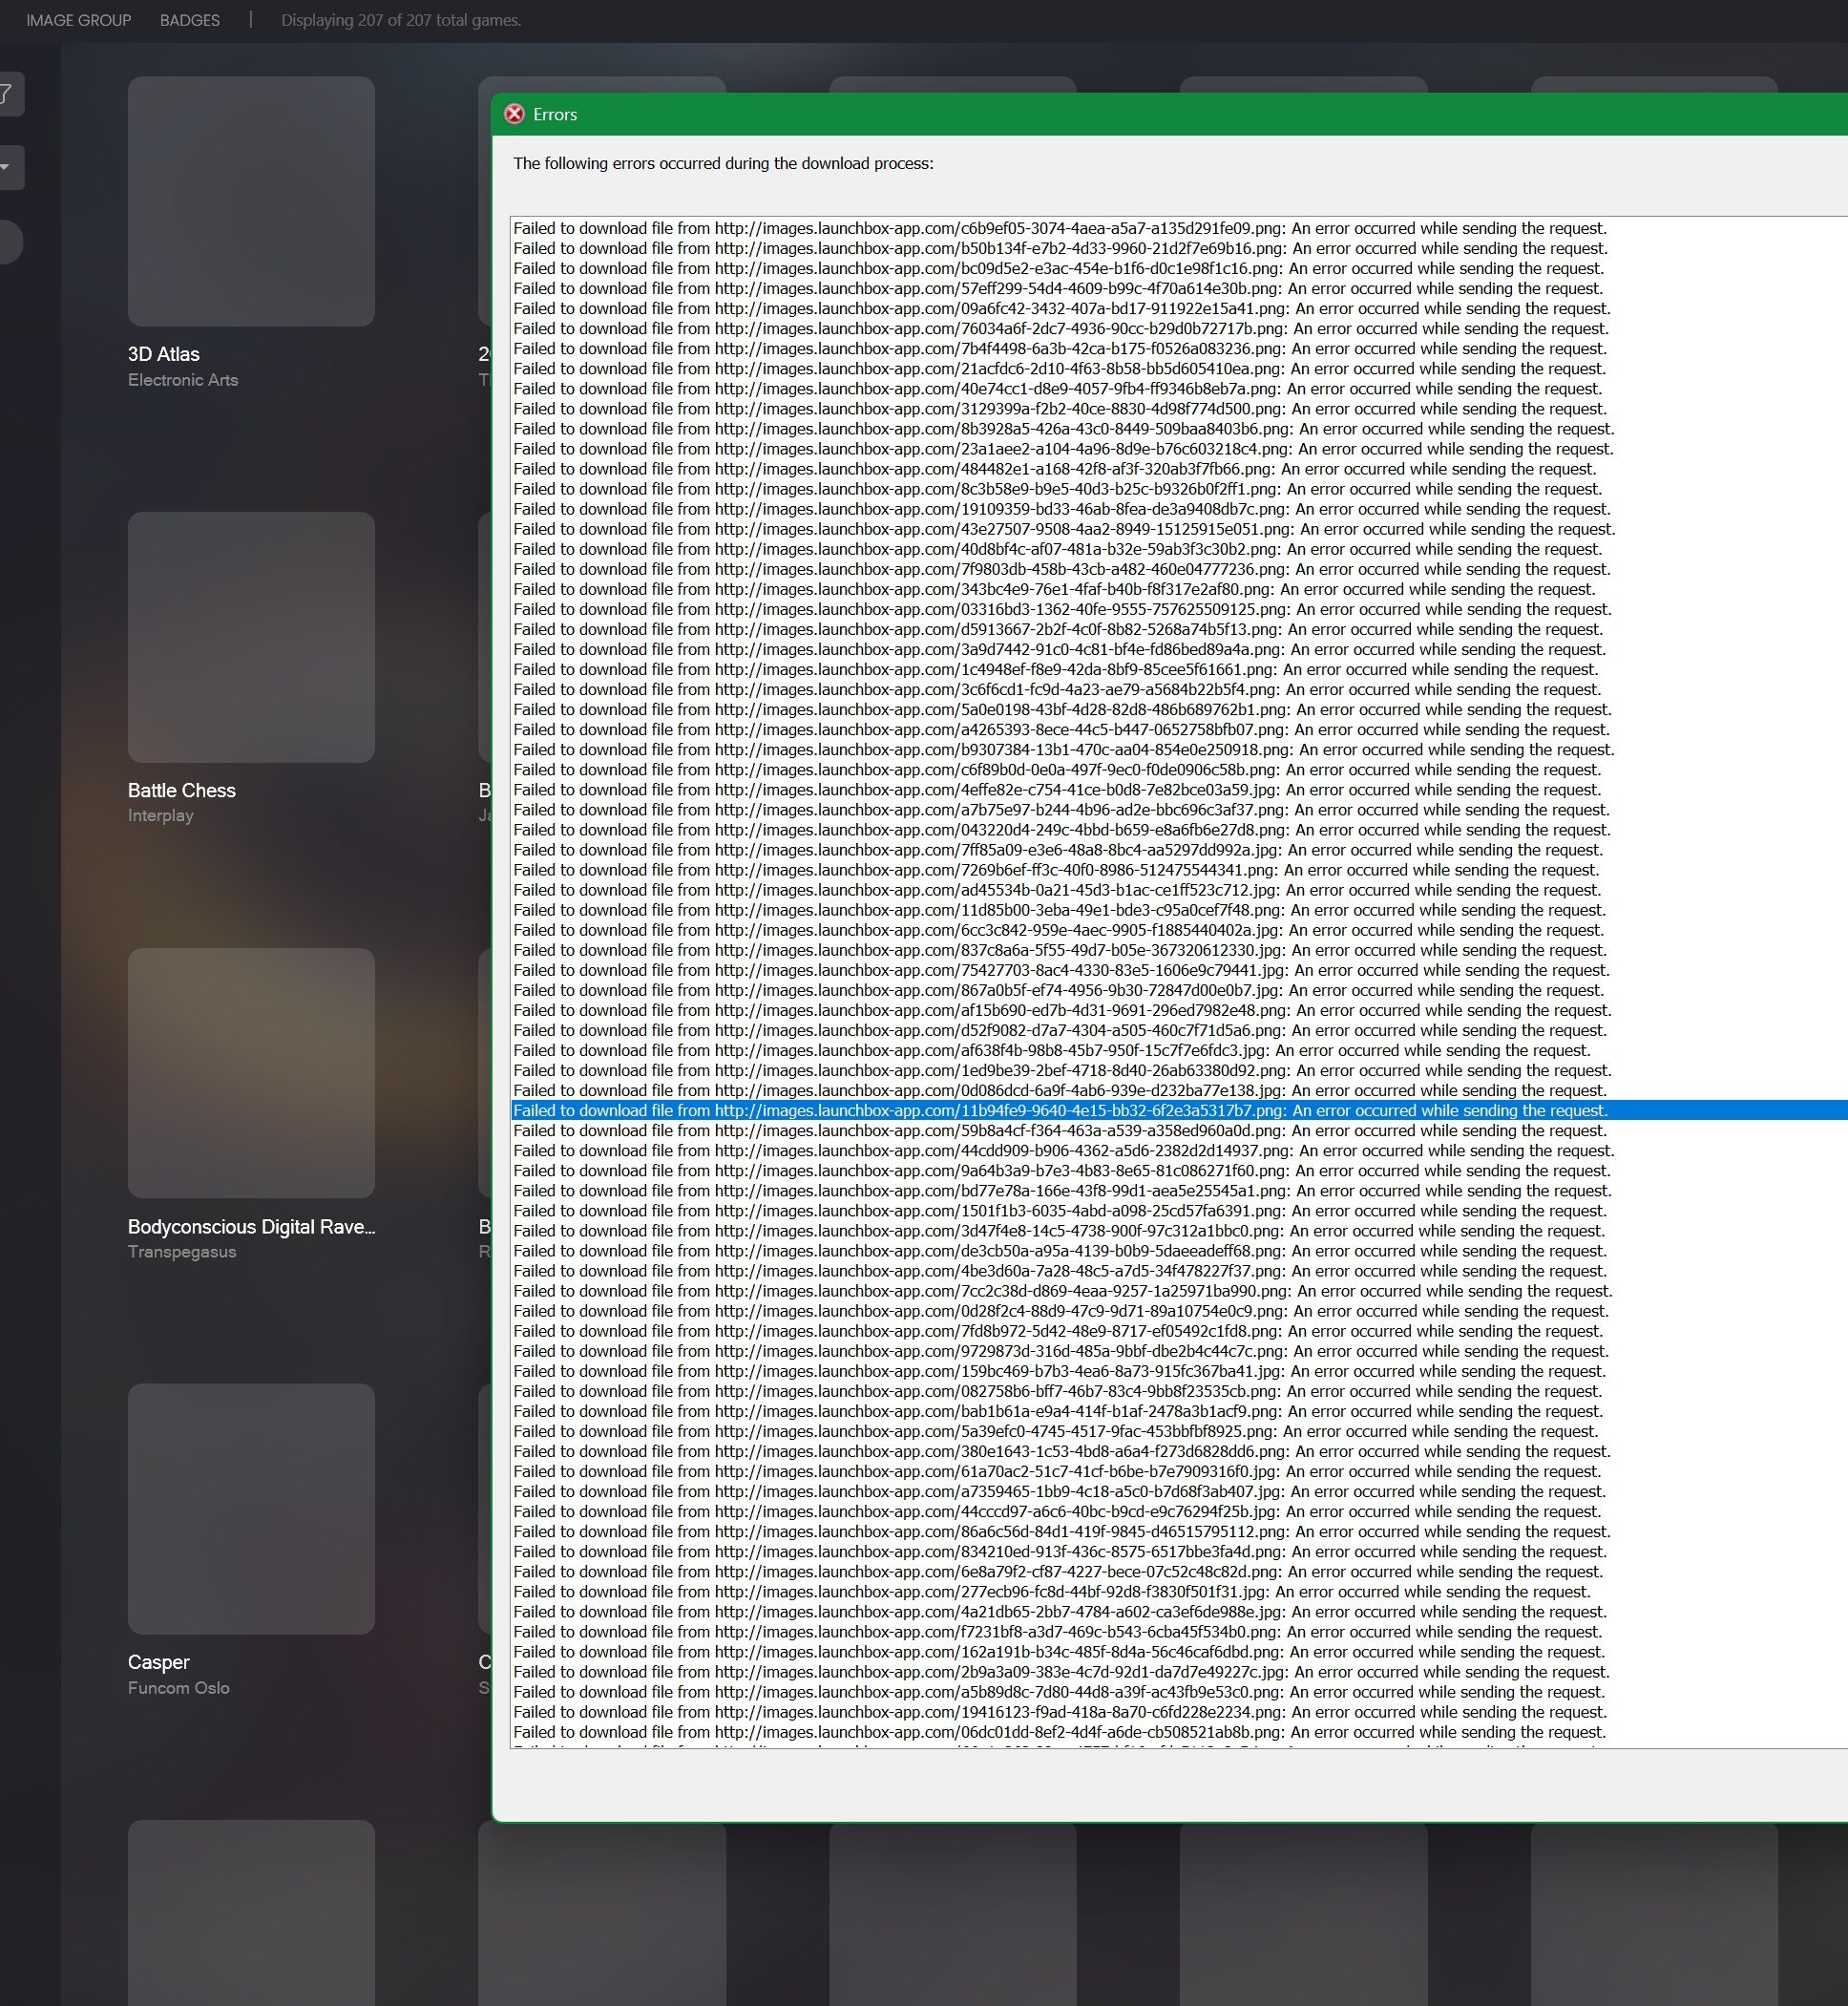Click the Funcom Oslo developer label
This screenshot has height=2006, width=1848.
point(179,1688)
